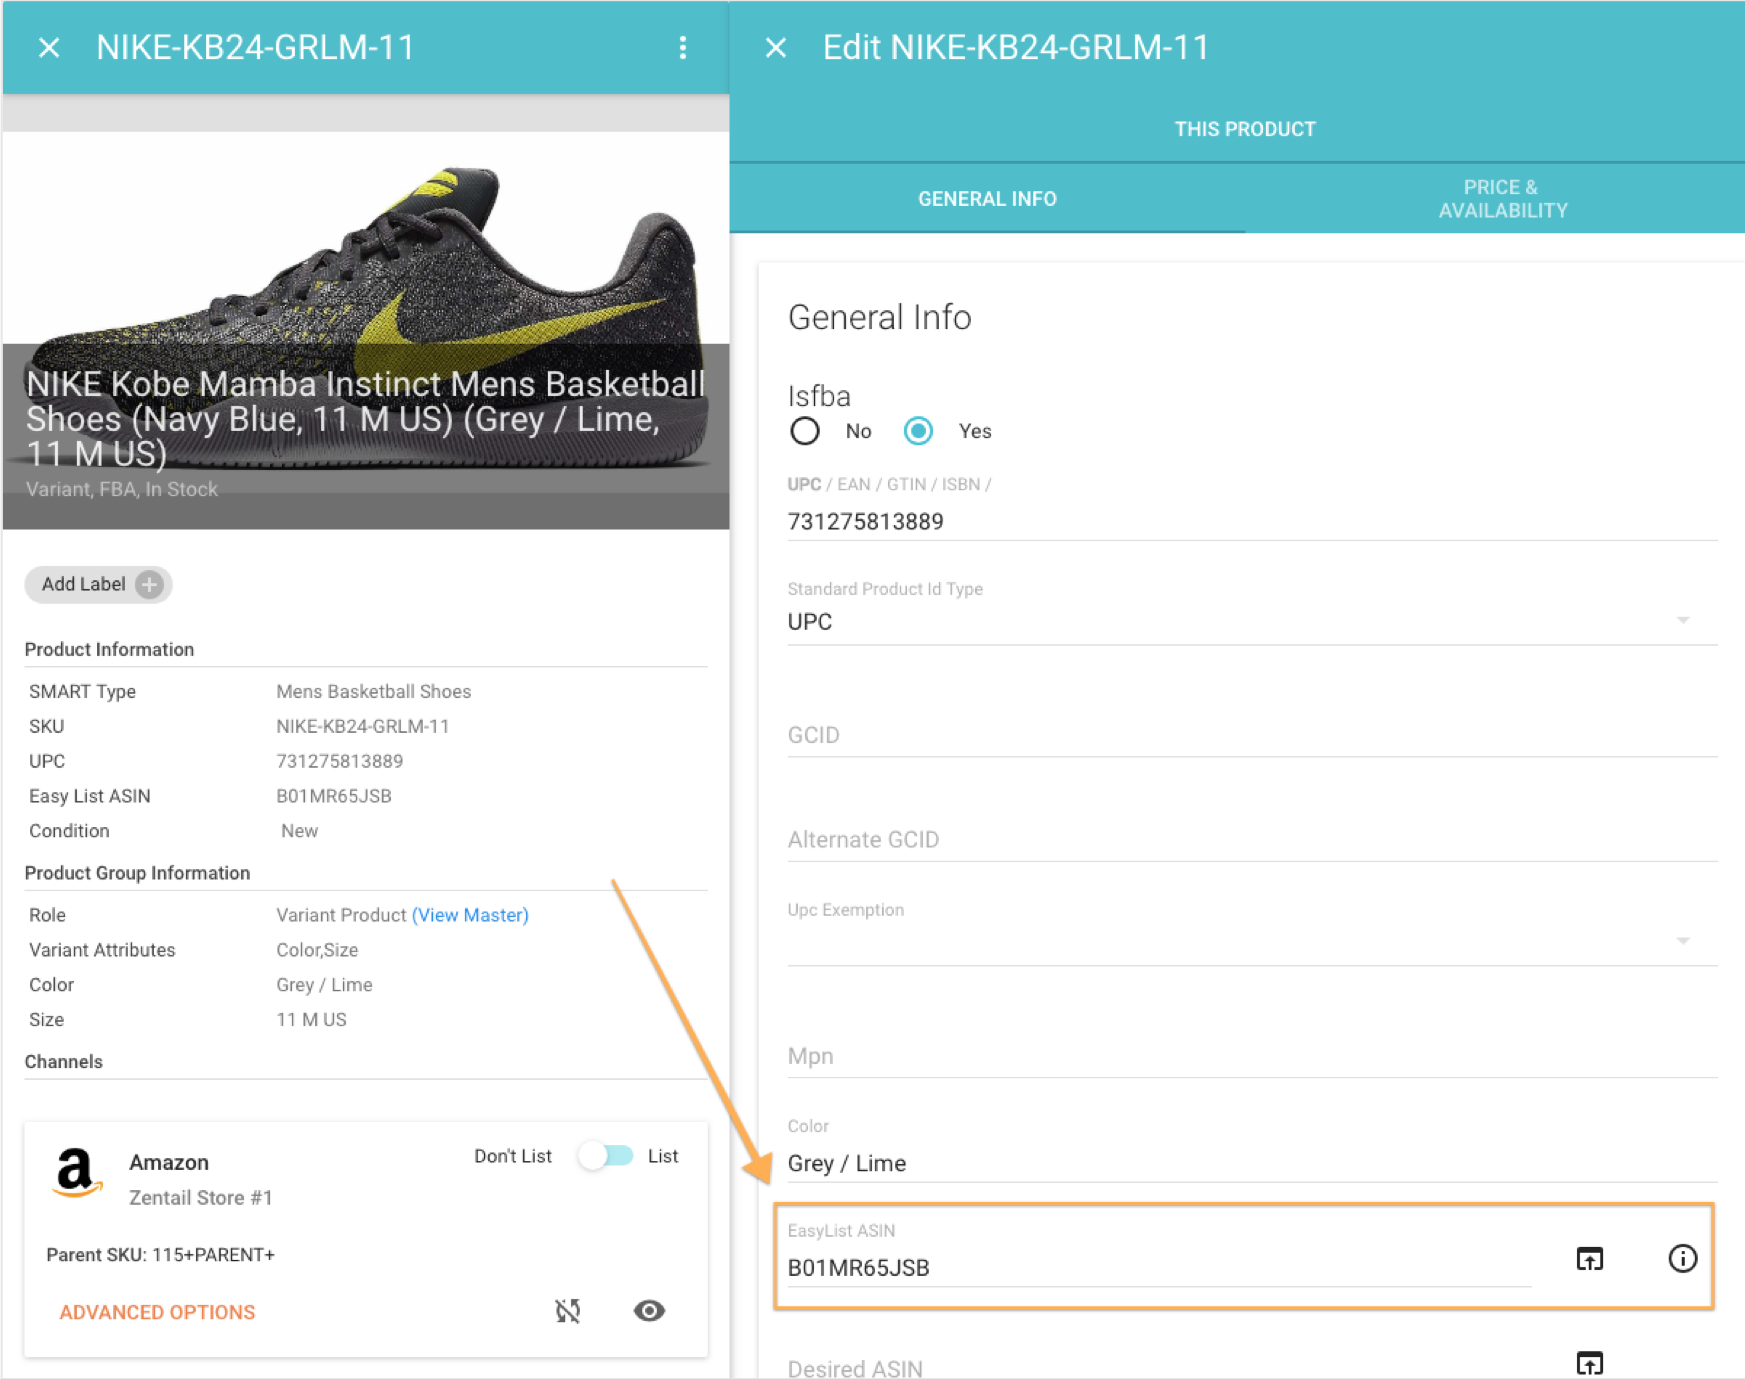
Task: Open EasyList ASIN in new window icon
Action: click(x=1589, y=1259)
